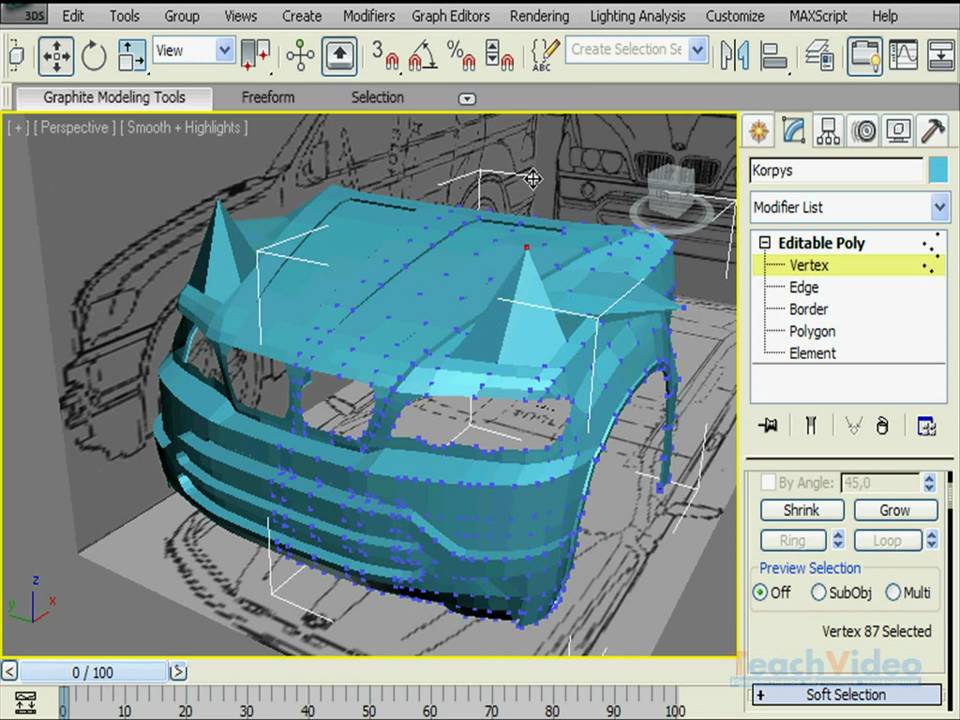Image resolution: width=960 pixels, height=720 pixels.
Task: Select the Move tool in toolbar
Action: coord(57,55)
